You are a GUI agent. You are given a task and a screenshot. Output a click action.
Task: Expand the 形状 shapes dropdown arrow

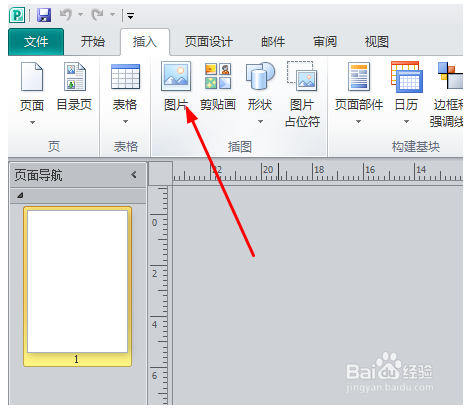[260, 122]
